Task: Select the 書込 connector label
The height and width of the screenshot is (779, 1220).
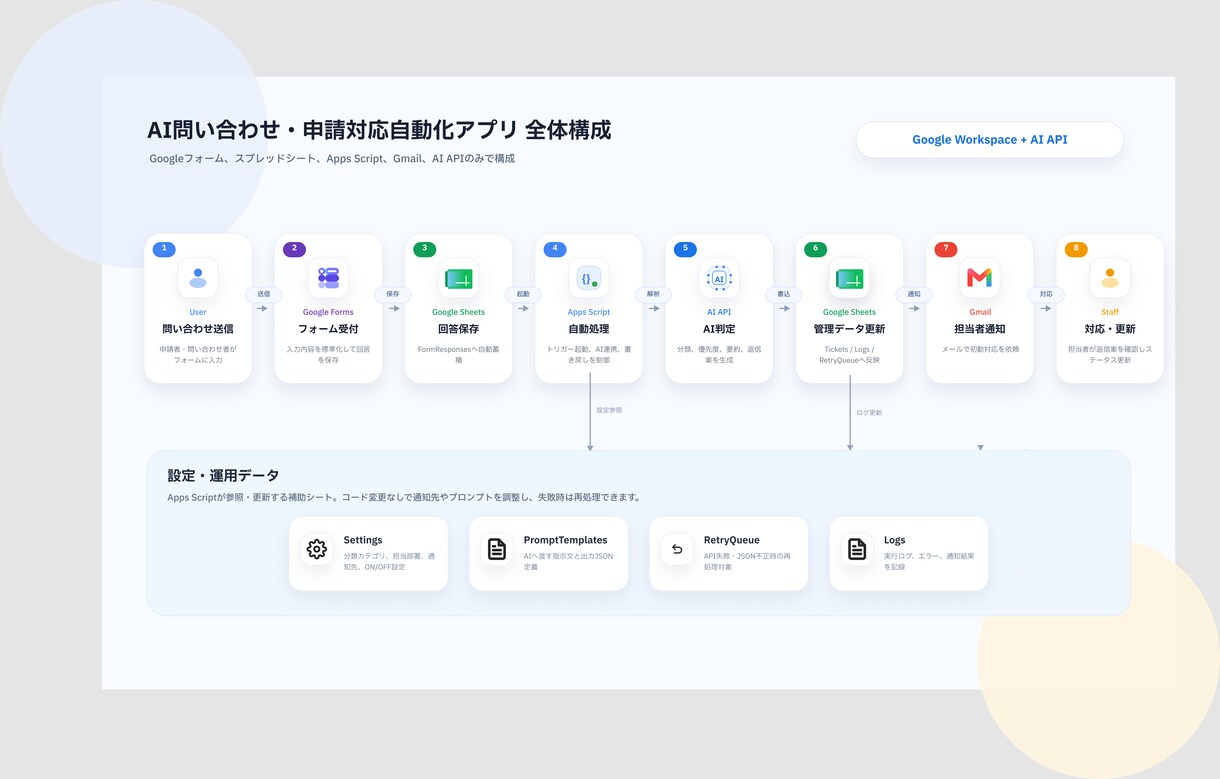Action: [x=784, y=295]
